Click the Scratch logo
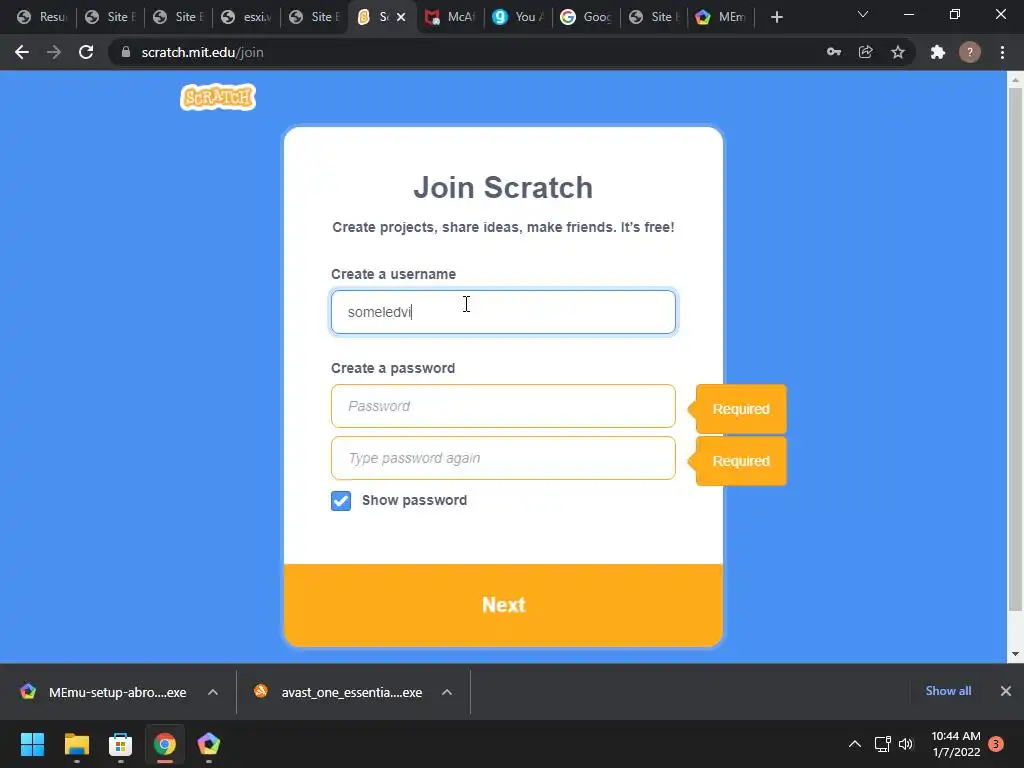The width and height of the screenshot is (1024, 768). click(217, 97)
